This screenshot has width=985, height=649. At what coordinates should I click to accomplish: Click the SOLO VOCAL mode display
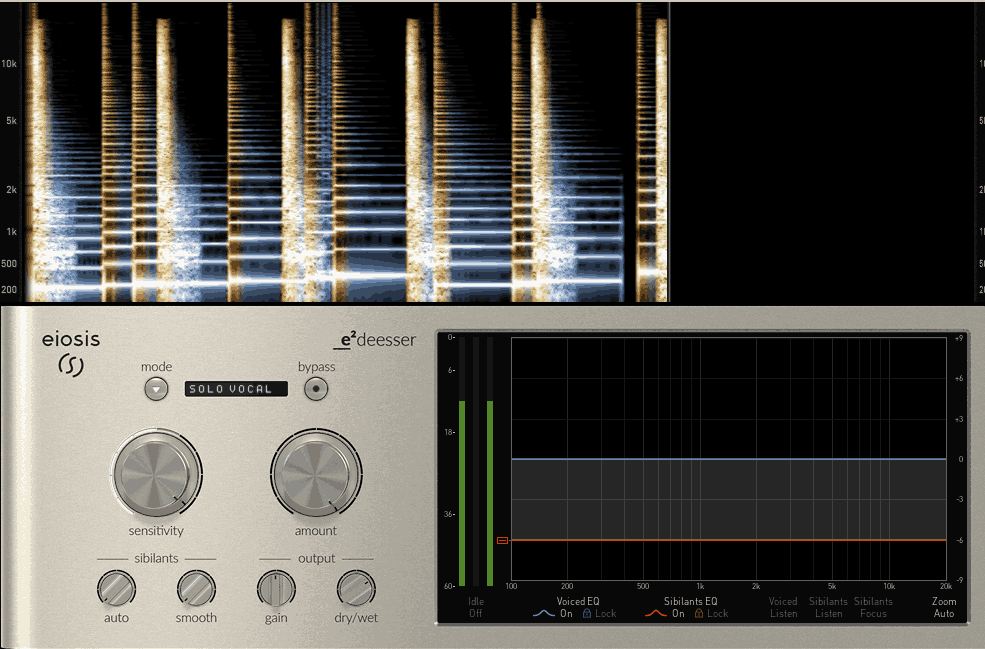(x=236, y=389)
